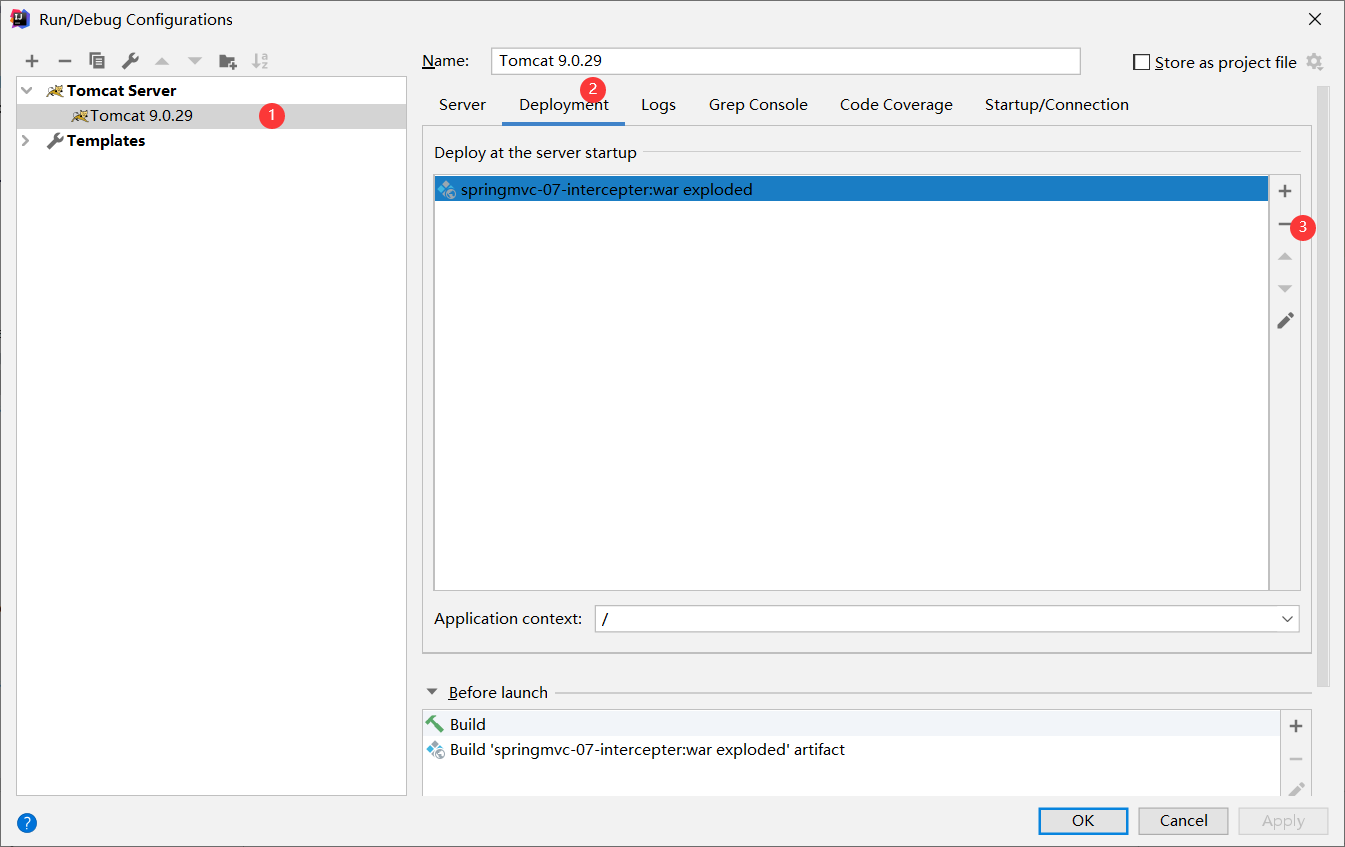Sort configurations alphabetically
Viewport: 1345px width, 847px height.
[260, 62]
